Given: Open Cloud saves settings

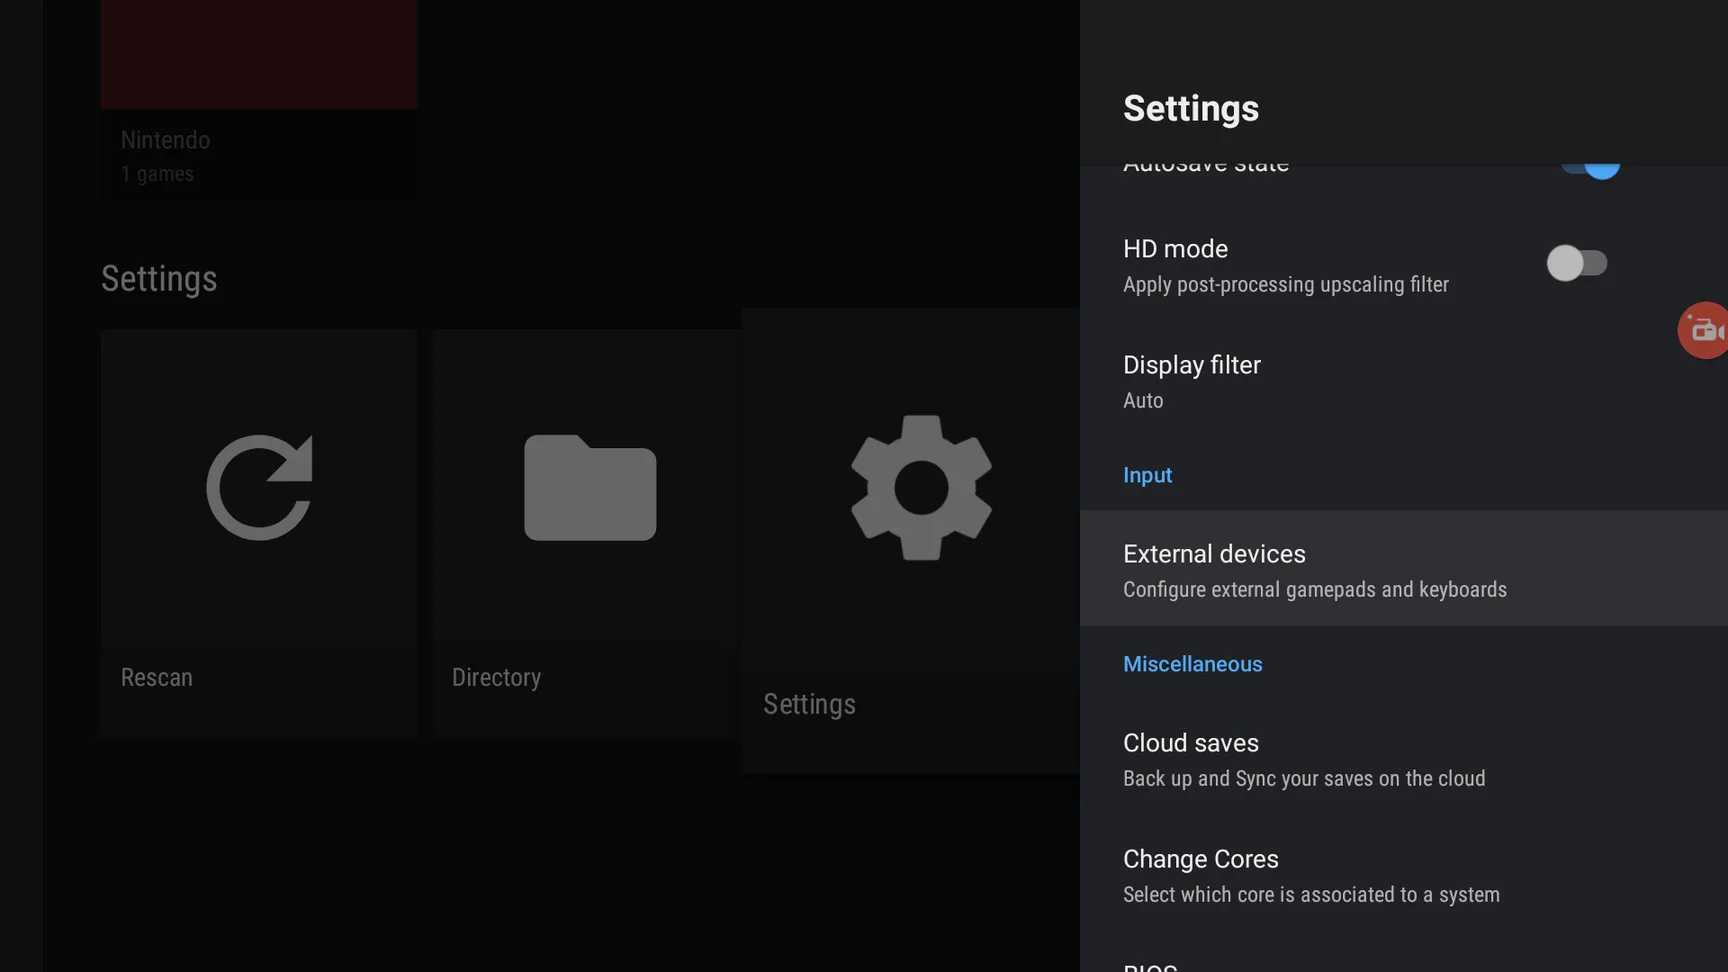Looking at the screenshot, I should click(x=1404, y=759).
